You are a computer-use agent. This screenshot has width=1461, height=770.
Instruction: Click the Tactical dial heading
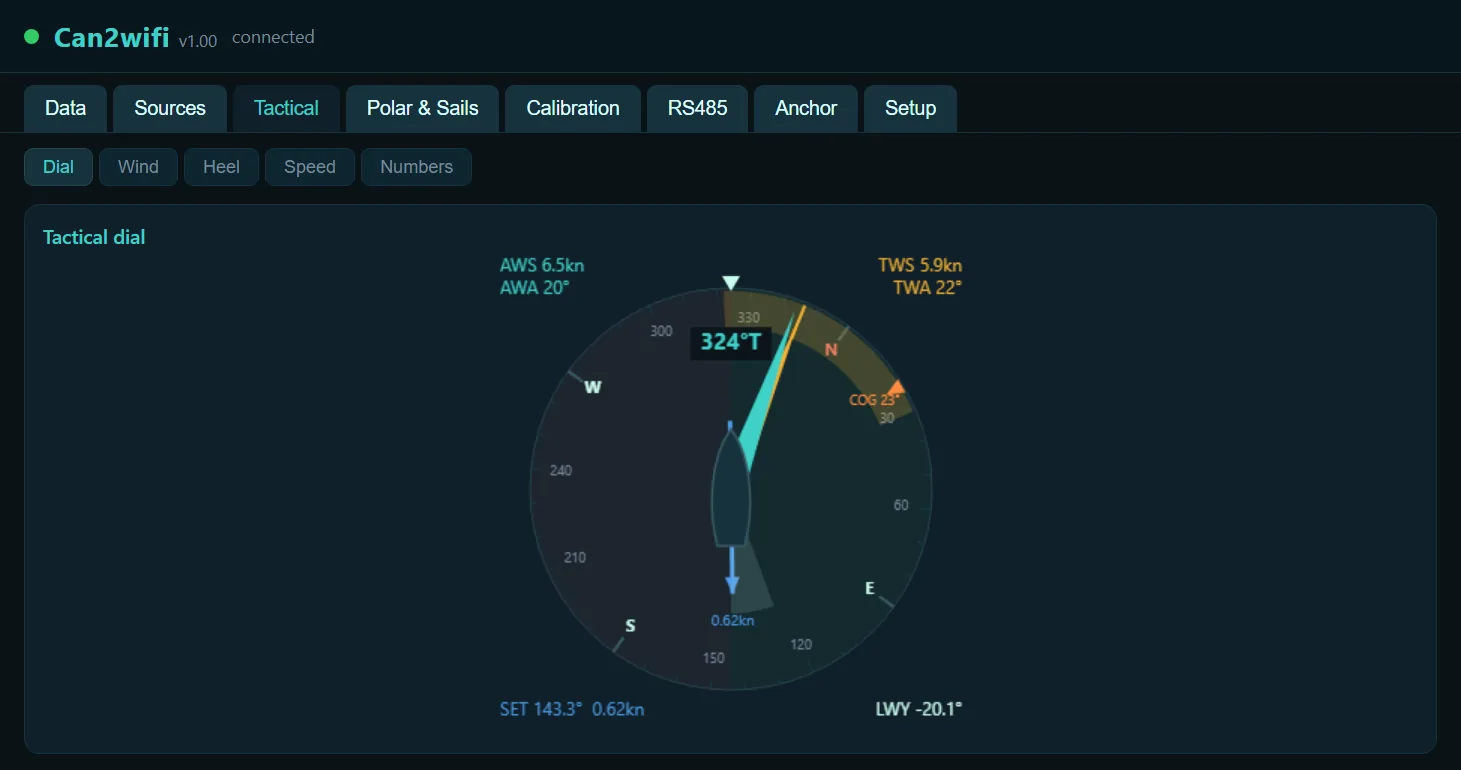(94, 237)
